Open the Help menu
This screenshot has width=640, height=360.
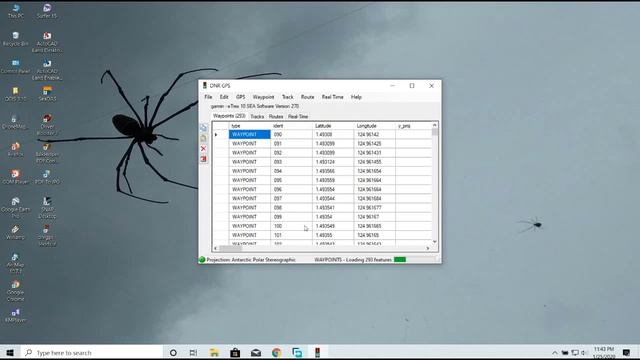[356, 97]
